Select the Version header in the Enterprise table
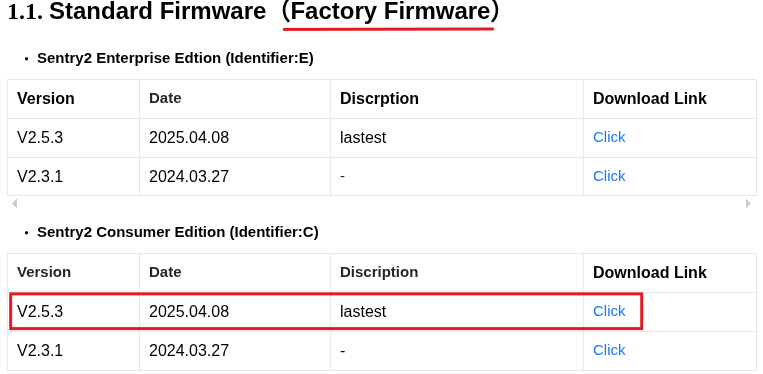 click(x=46, y=98)
